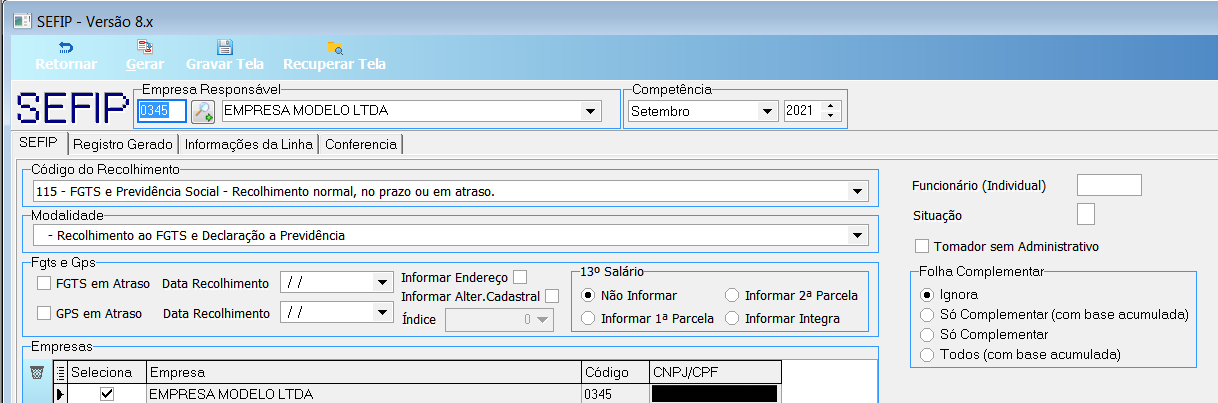Click the Recuperar Tela folder icon
This screenshot has width=1218, height=403.
point(335,47)
